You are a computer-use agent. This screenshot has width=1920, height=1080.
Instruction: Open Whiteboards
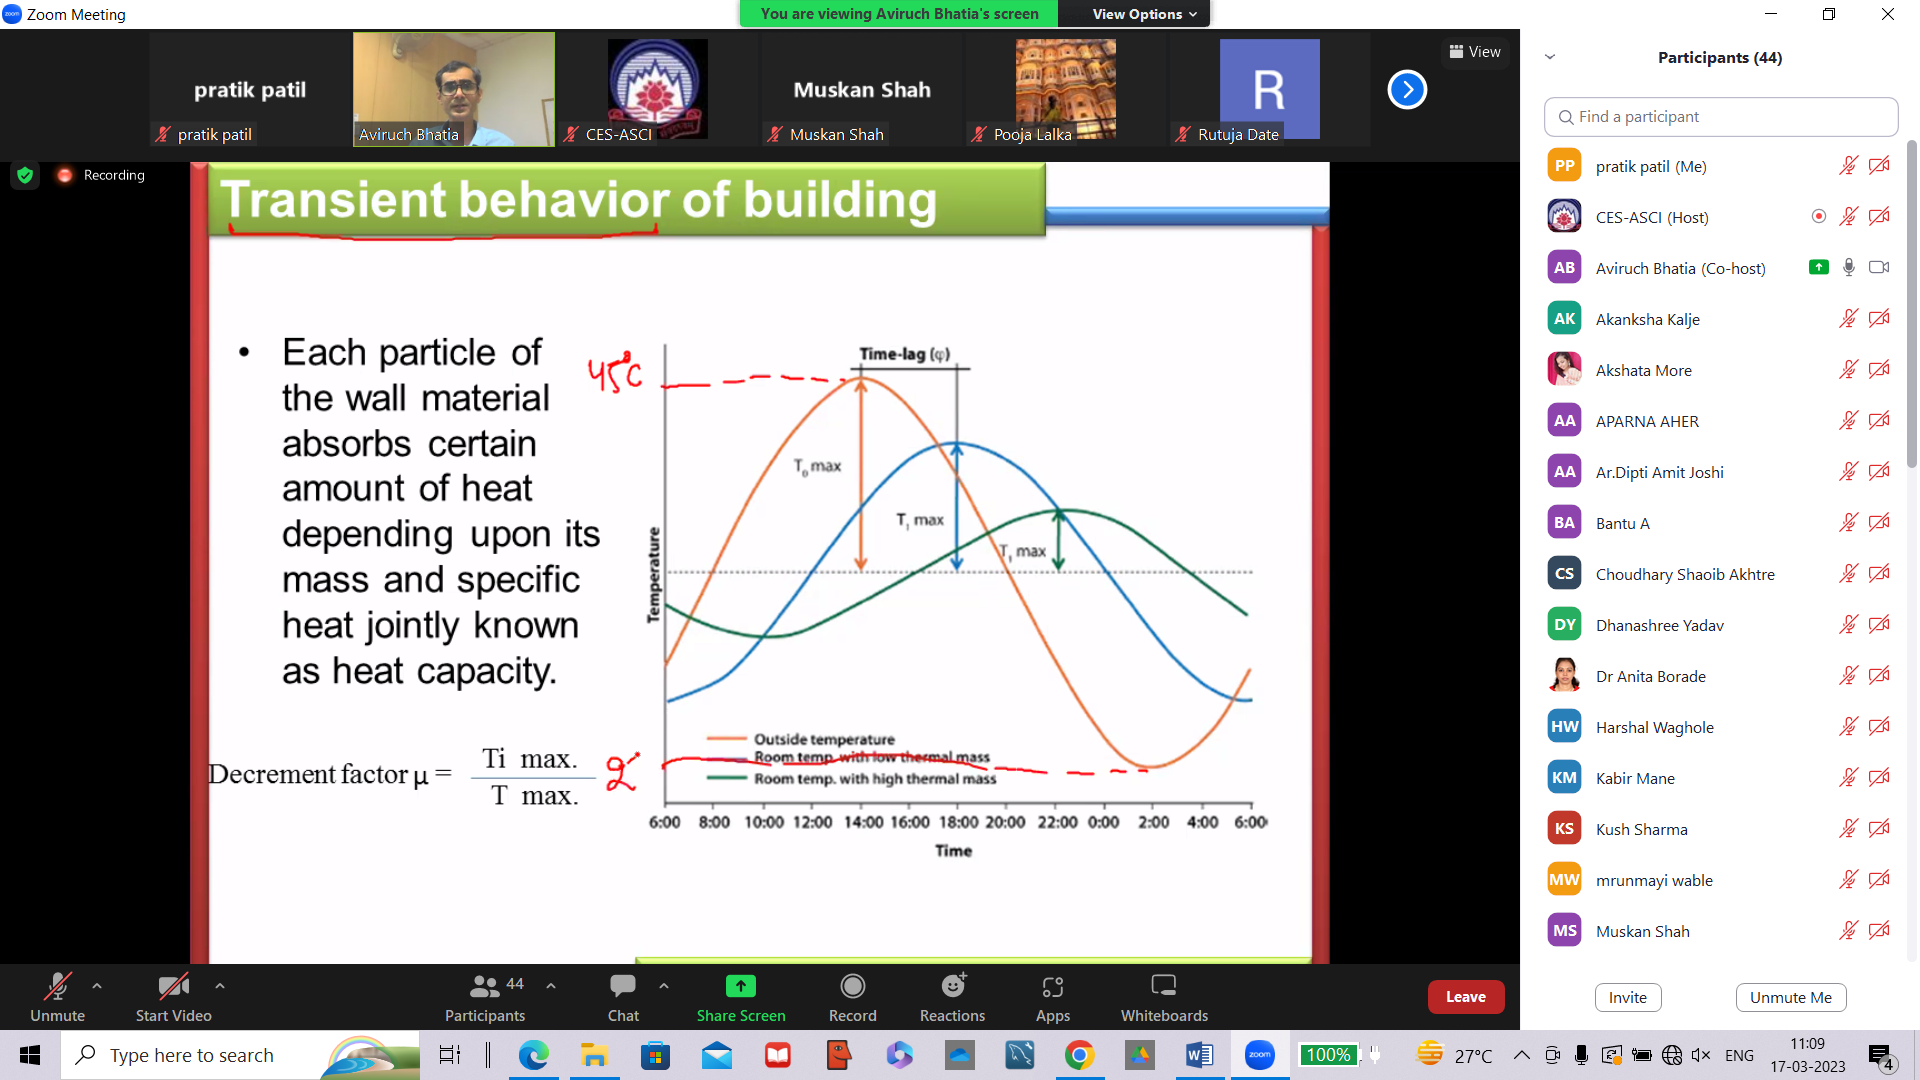[x=1163, y=996]
